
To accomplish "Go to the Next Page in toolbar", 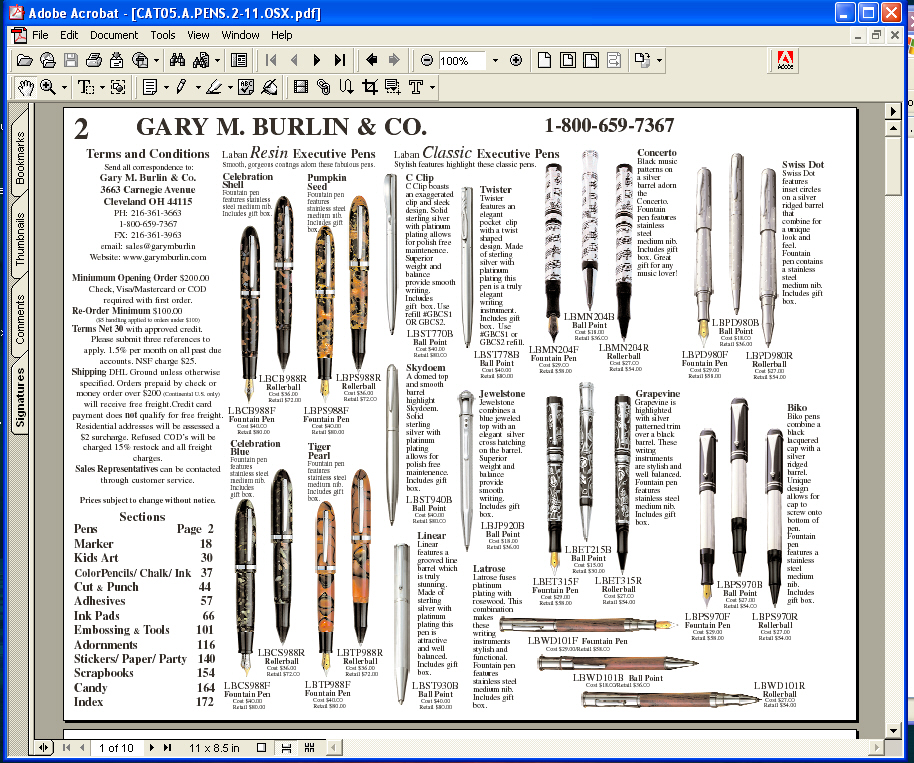I will click(317, 60).
